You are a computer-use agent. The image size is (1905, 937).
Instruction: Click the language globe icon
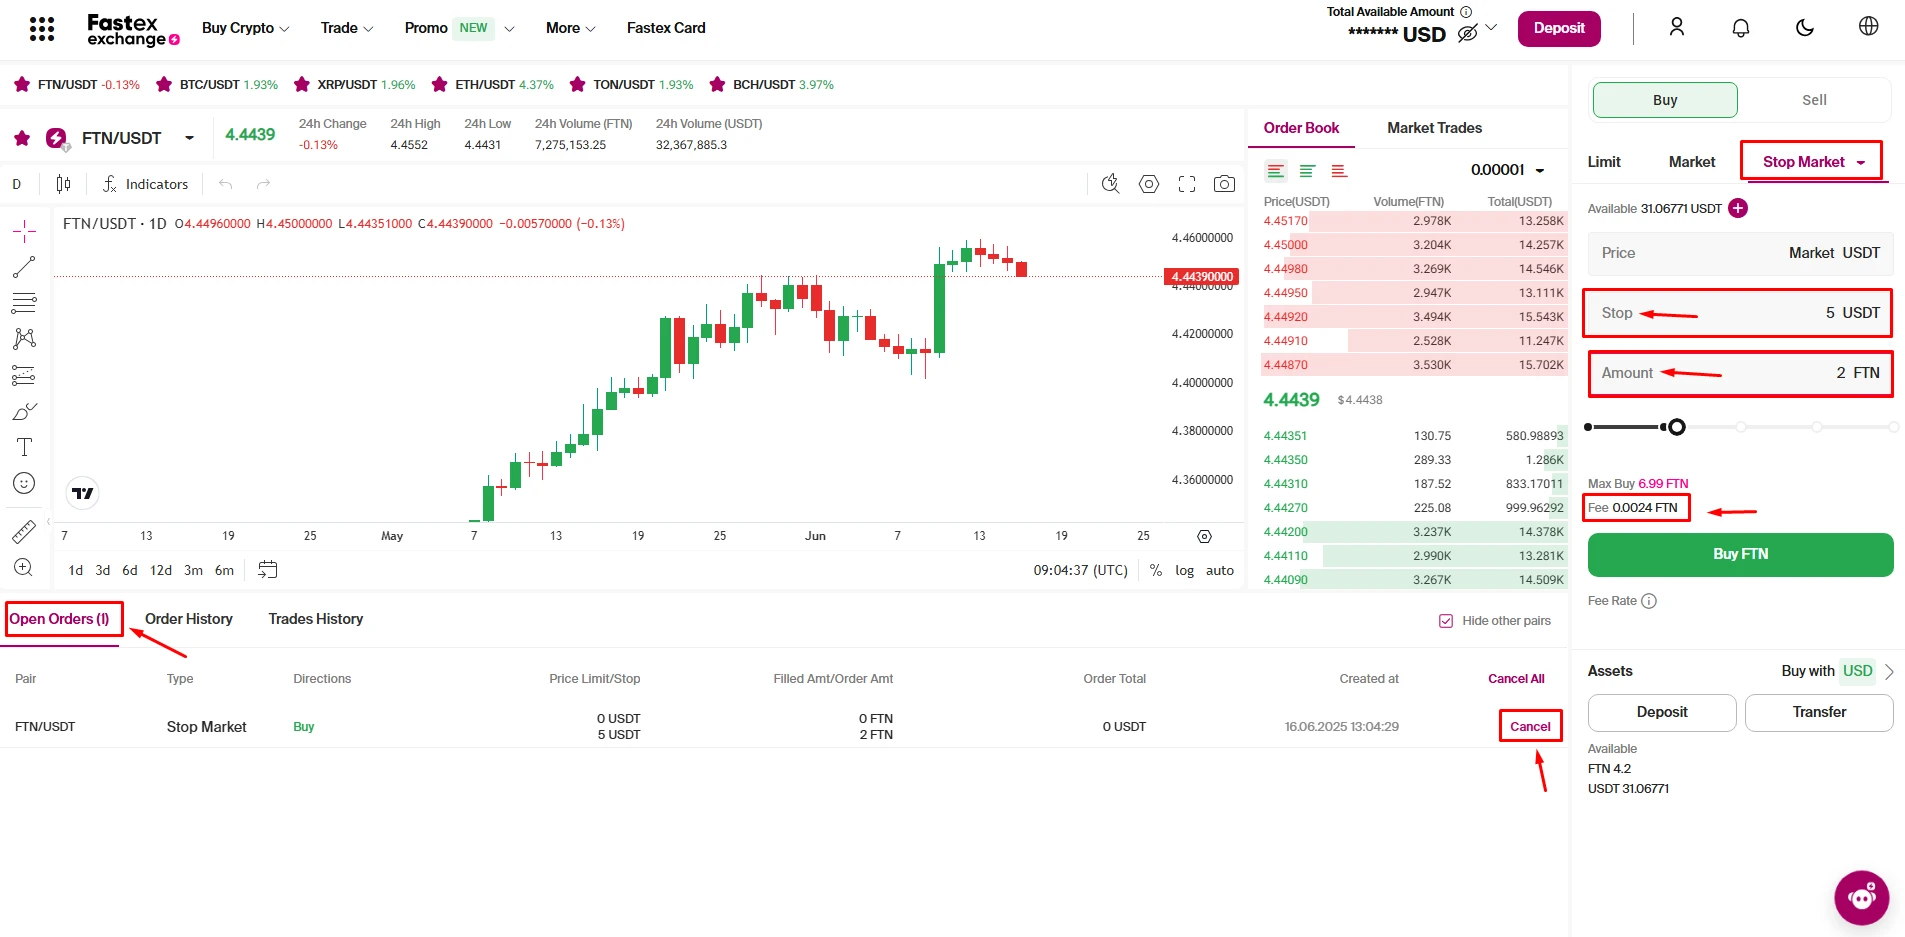pos(1868,27)
